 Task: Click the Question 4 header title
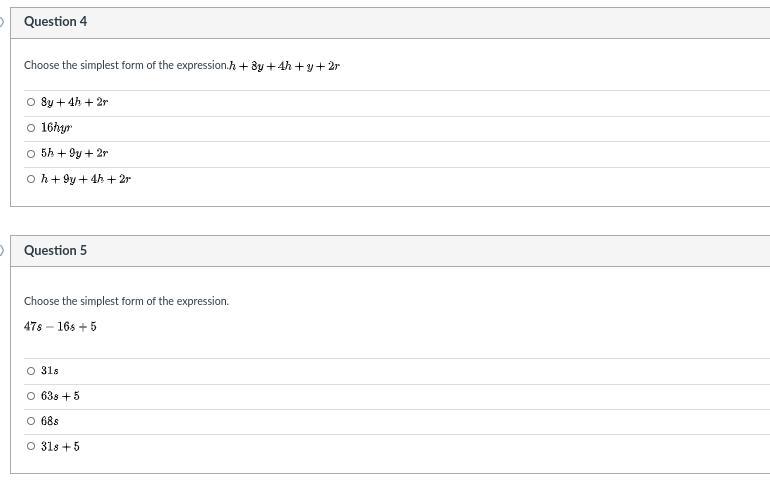tap(55, 22)
